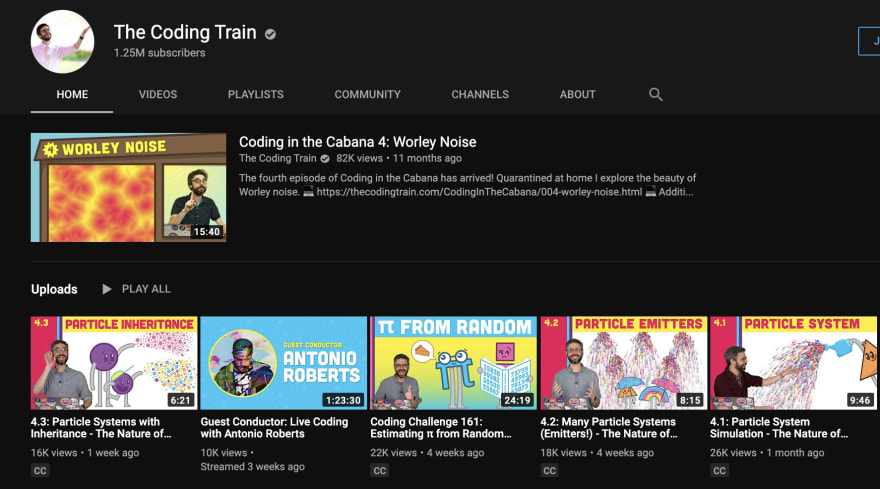This screenshot has width=880, height=489.
Task: Open the PLAYLISTS tab
Action: pos(255,94)
